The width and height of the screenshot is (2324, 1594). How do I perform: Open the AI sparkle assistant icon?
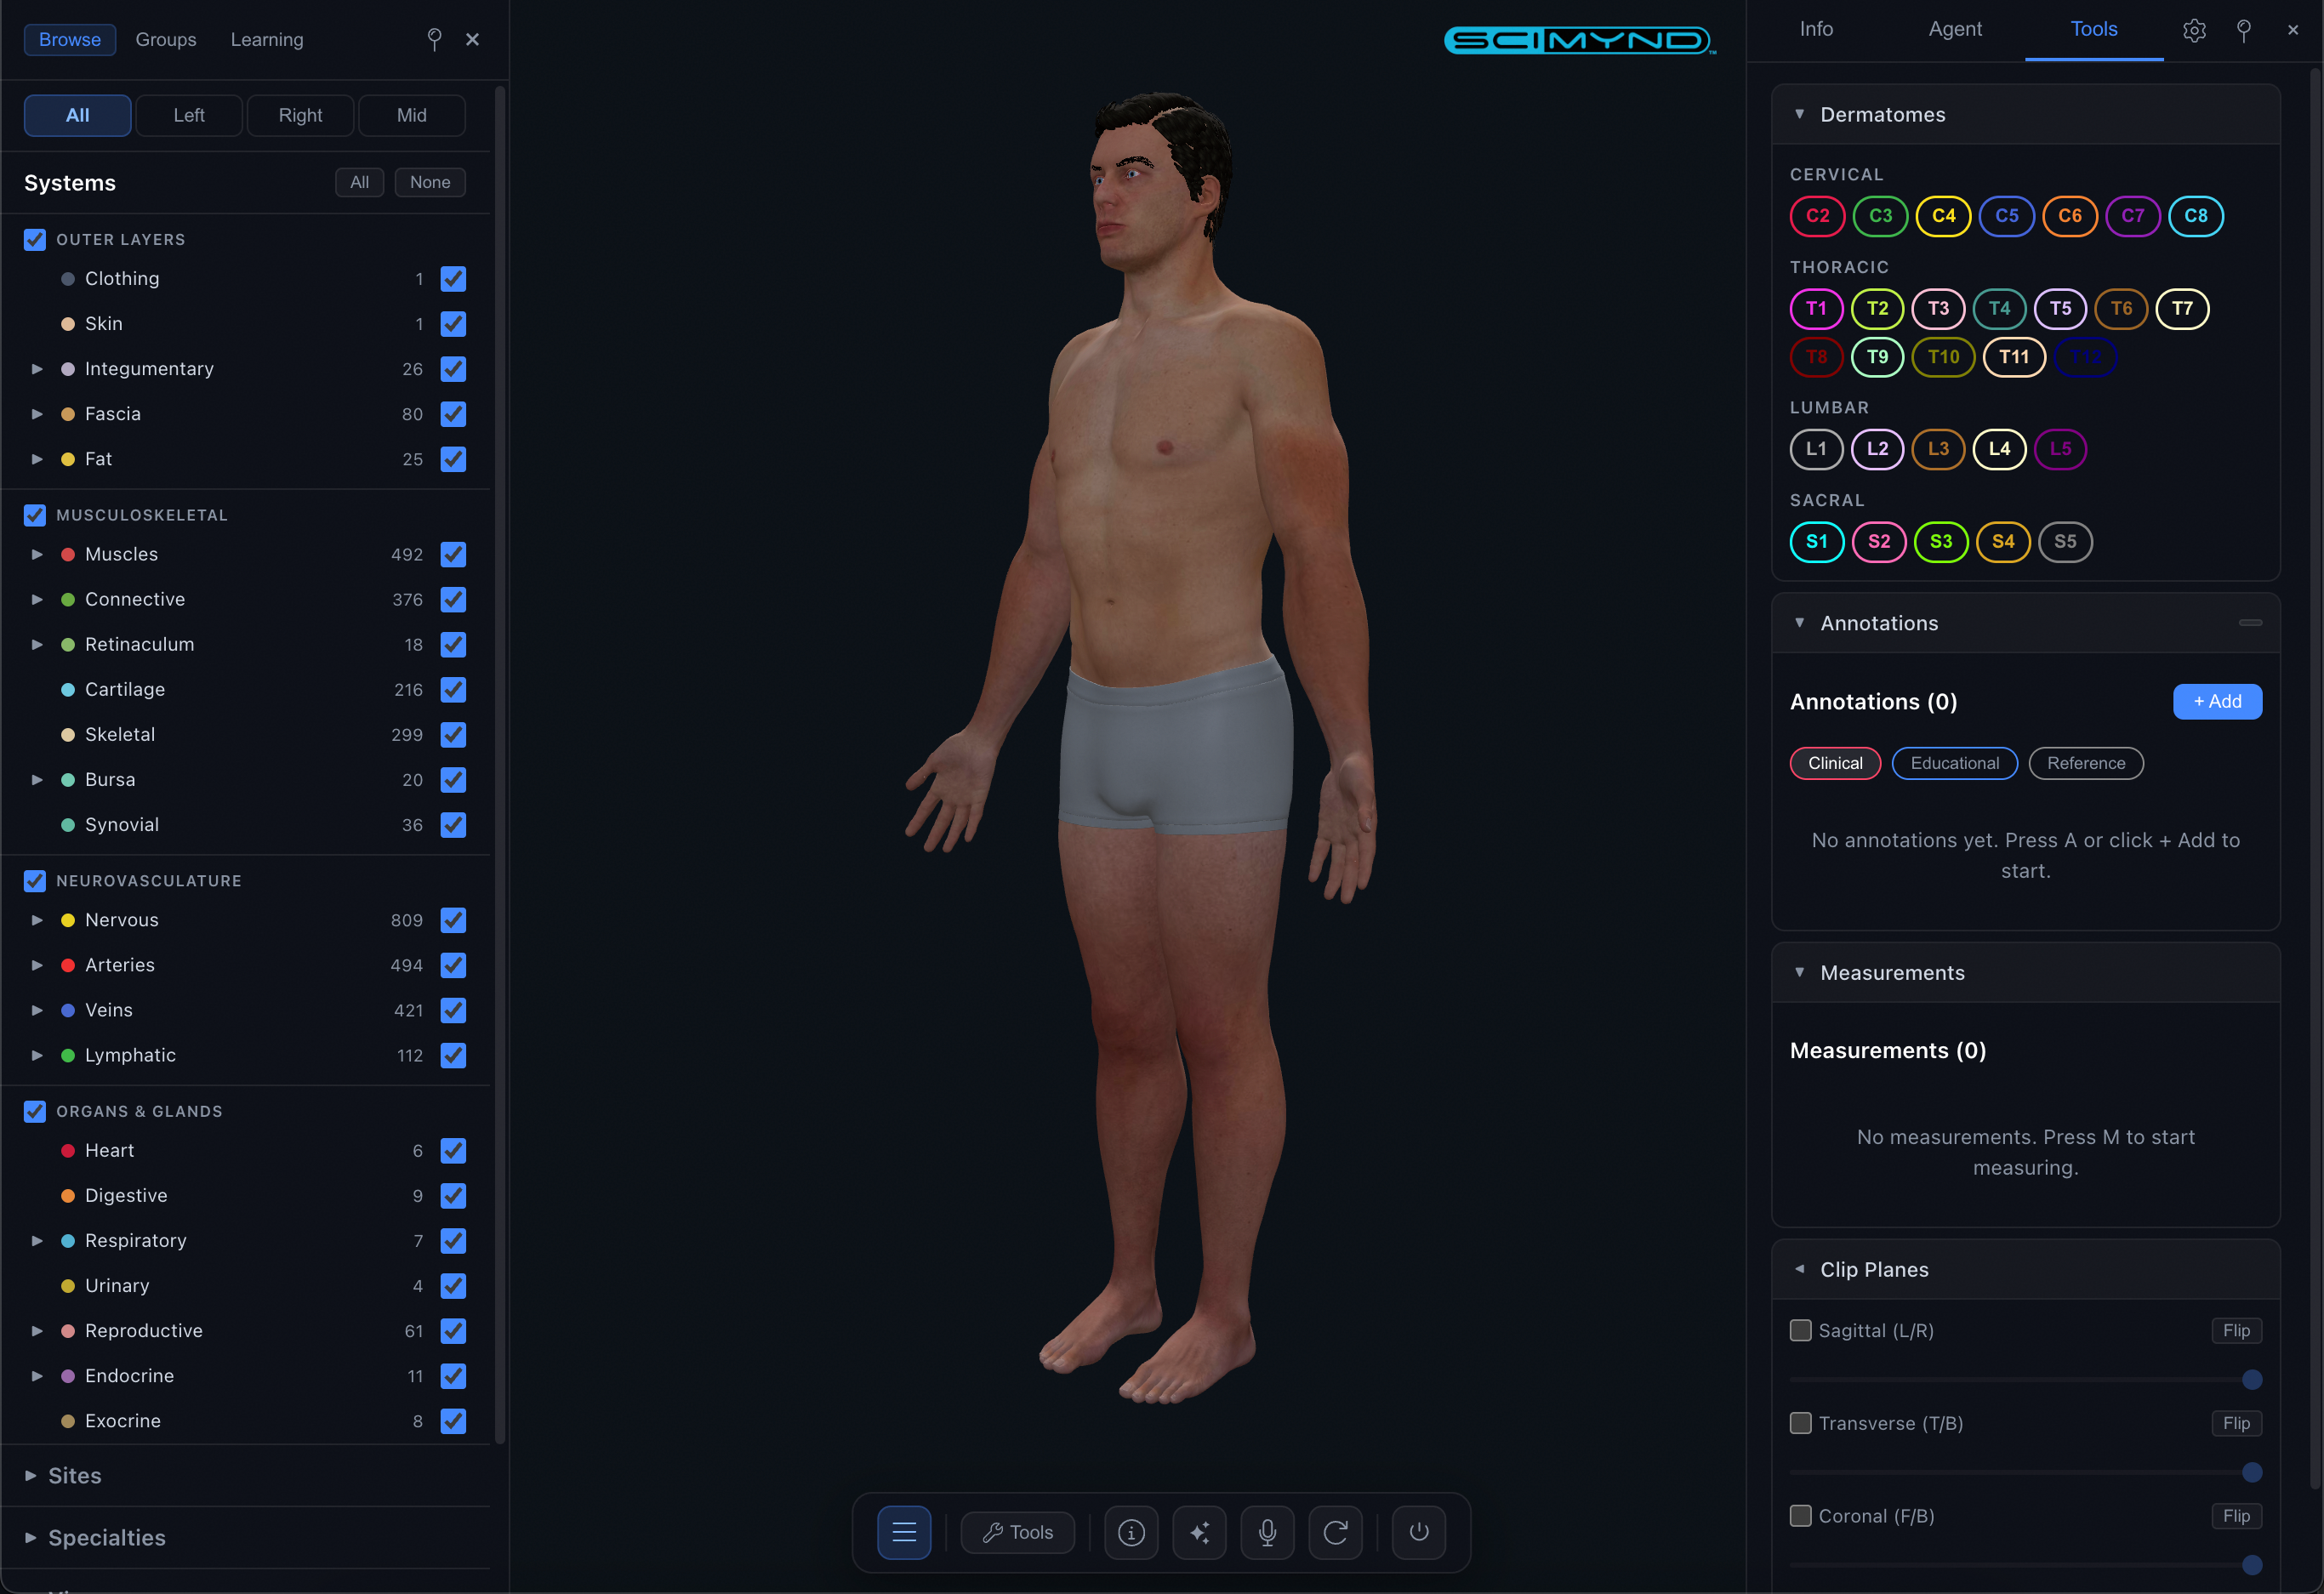[1199, 1532]
